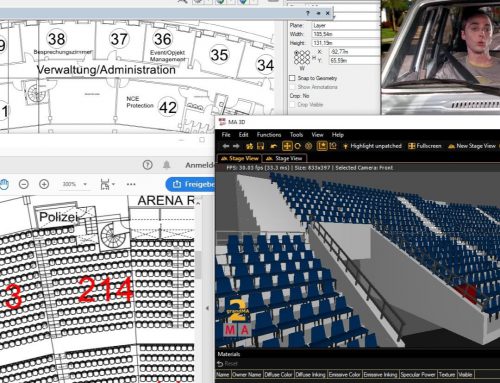Select the Move tool in MA 3D toolbar
Viewport: 500px width, 383px height.
click(287, 146)
